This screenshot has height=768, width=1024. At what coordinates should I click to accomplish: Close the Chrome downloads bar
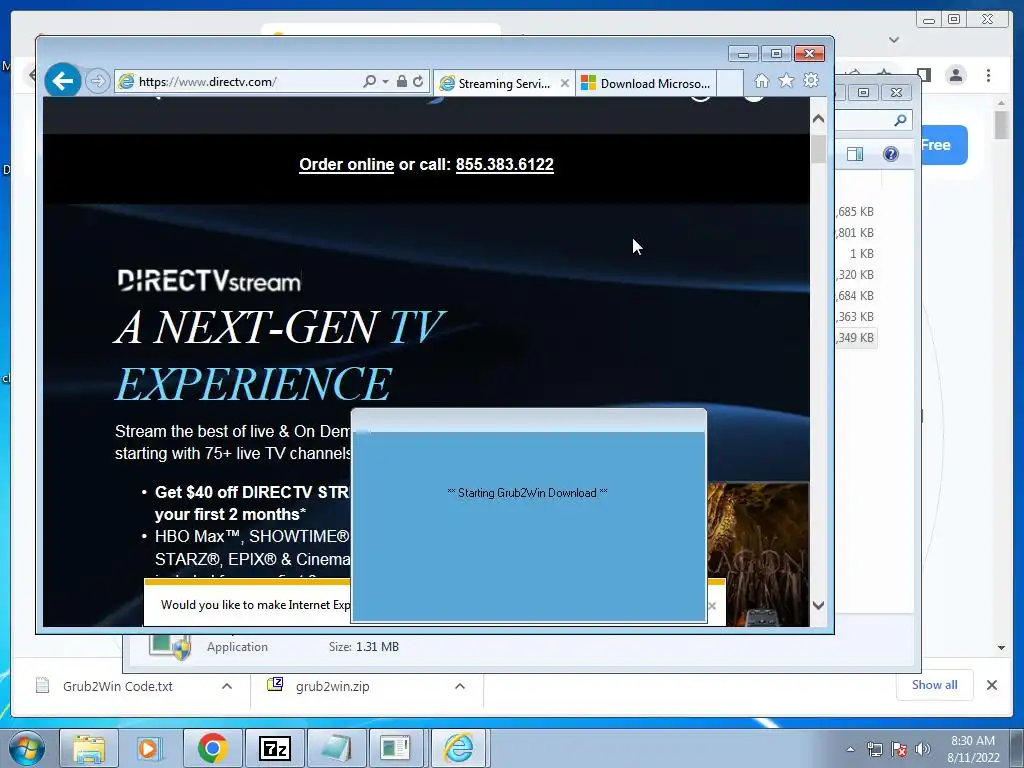point(992,685)
